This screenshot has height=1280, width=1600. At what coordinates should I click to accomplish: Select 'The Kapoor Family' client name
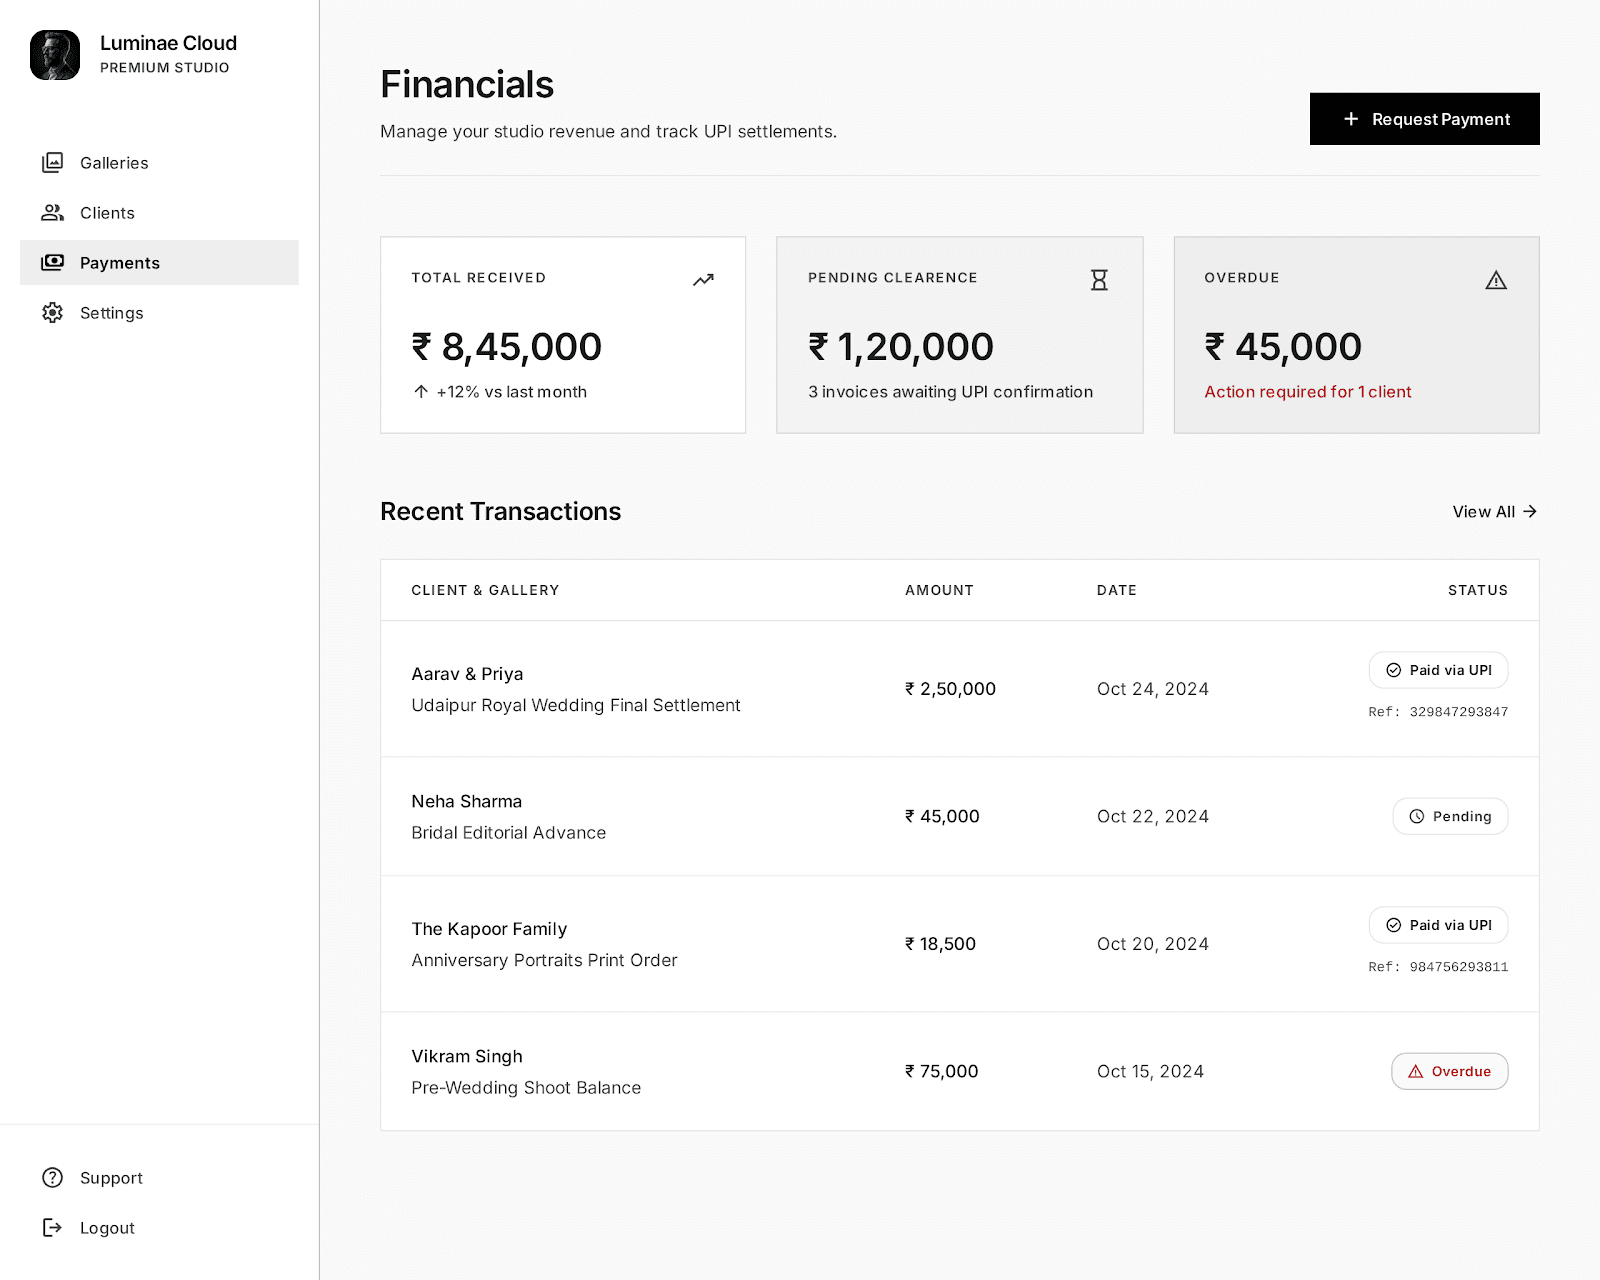coord(489,929)
